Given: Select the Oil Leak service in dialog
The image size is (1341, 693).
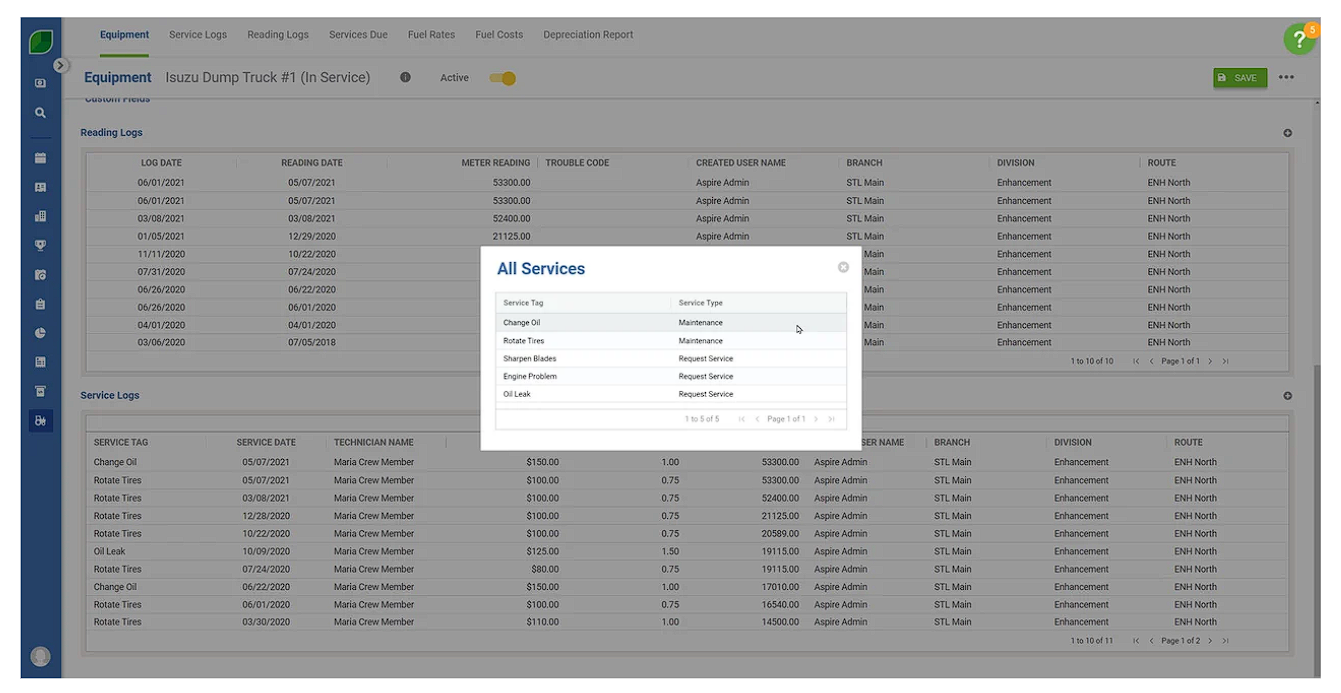Looking at the screenshot, I should tap(671, 395).
